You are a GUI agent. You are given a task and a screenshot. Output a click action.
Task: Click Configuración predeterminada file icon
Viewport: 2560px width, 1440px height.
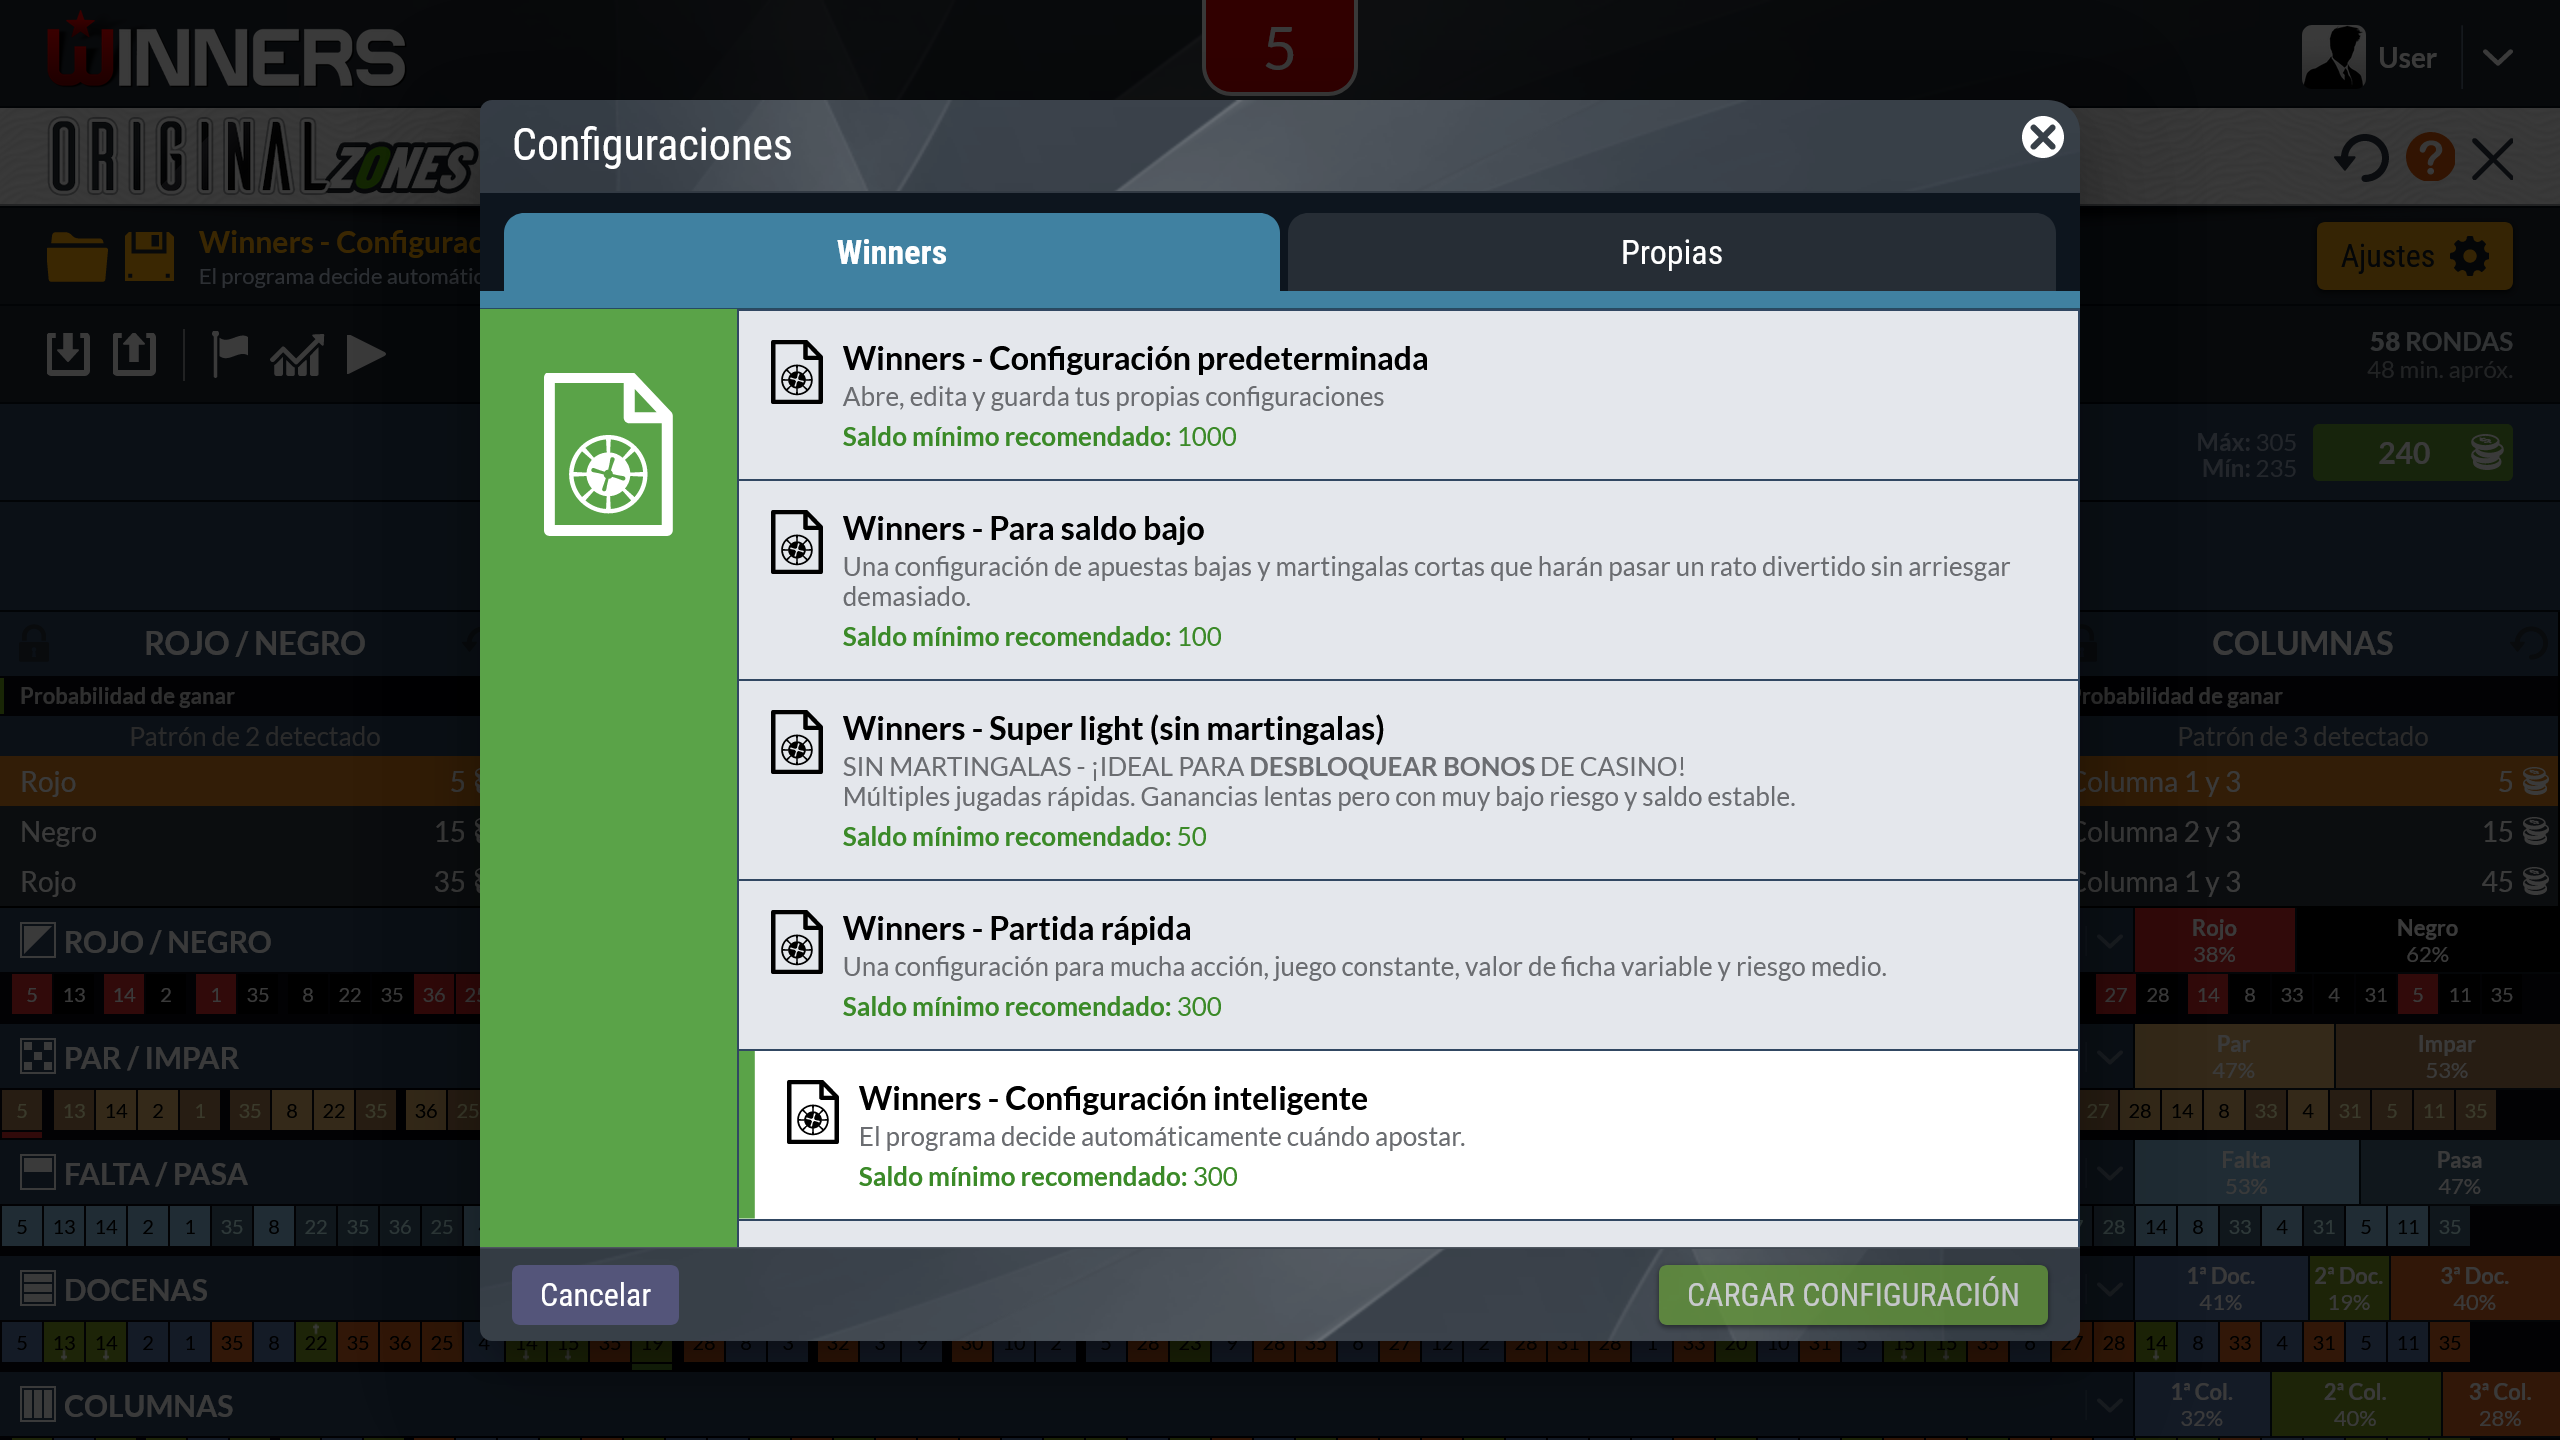[797, 372]
